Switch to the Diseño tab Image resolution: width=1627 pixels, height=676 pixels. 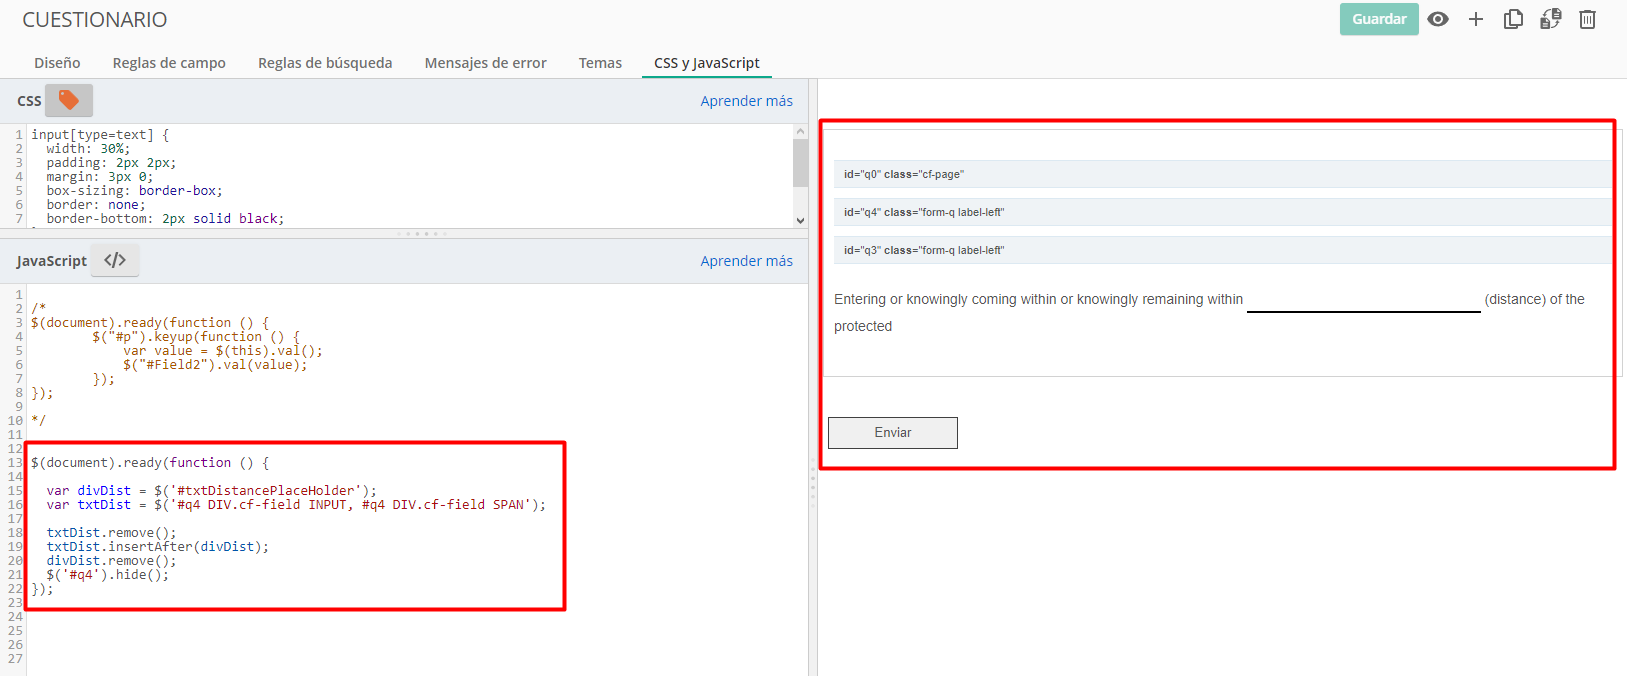click(57, 63)
